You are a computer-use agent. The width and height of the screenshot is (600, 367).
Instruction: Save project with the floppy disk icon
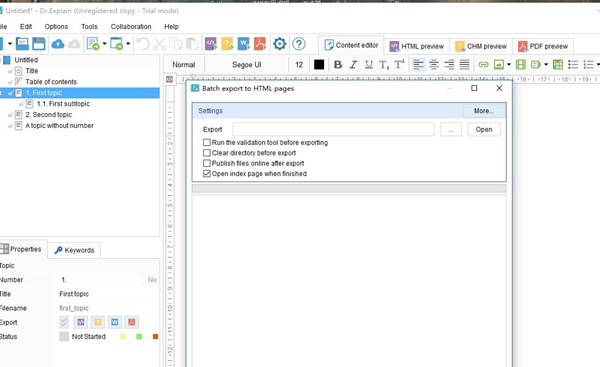39,44
